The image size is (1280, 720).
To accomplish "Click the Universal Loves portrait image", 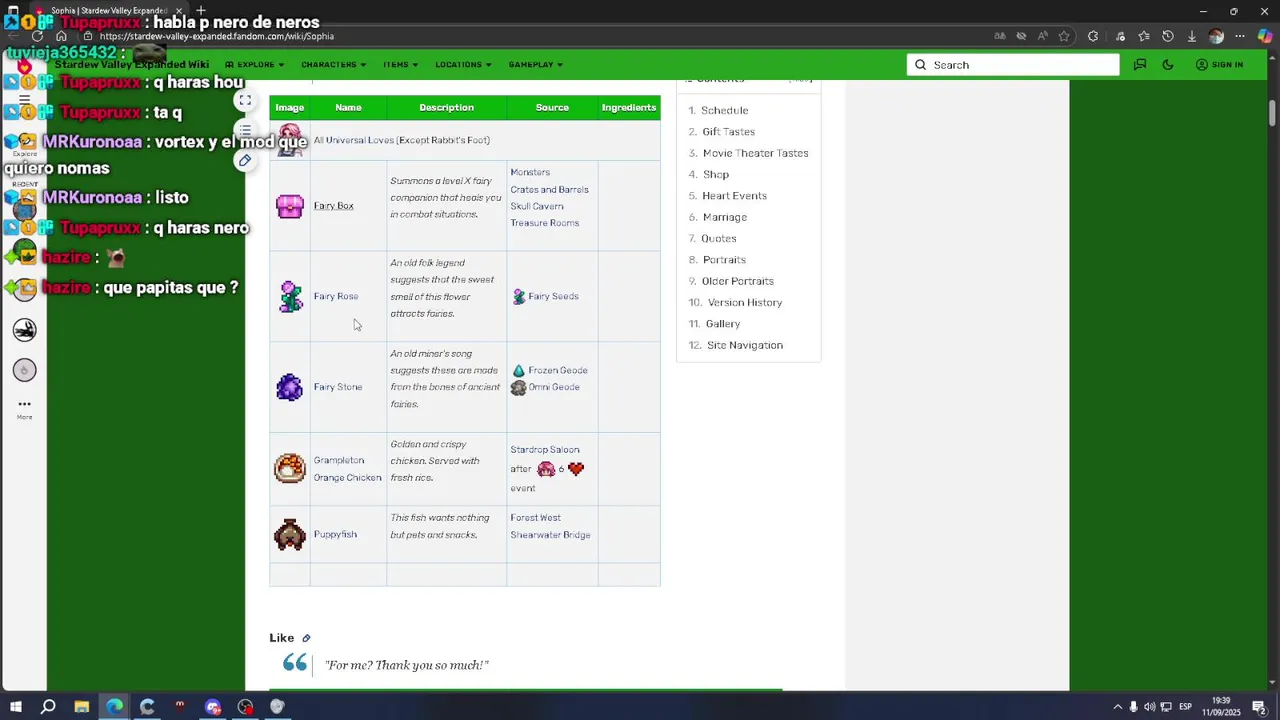I will pos(290,140).
